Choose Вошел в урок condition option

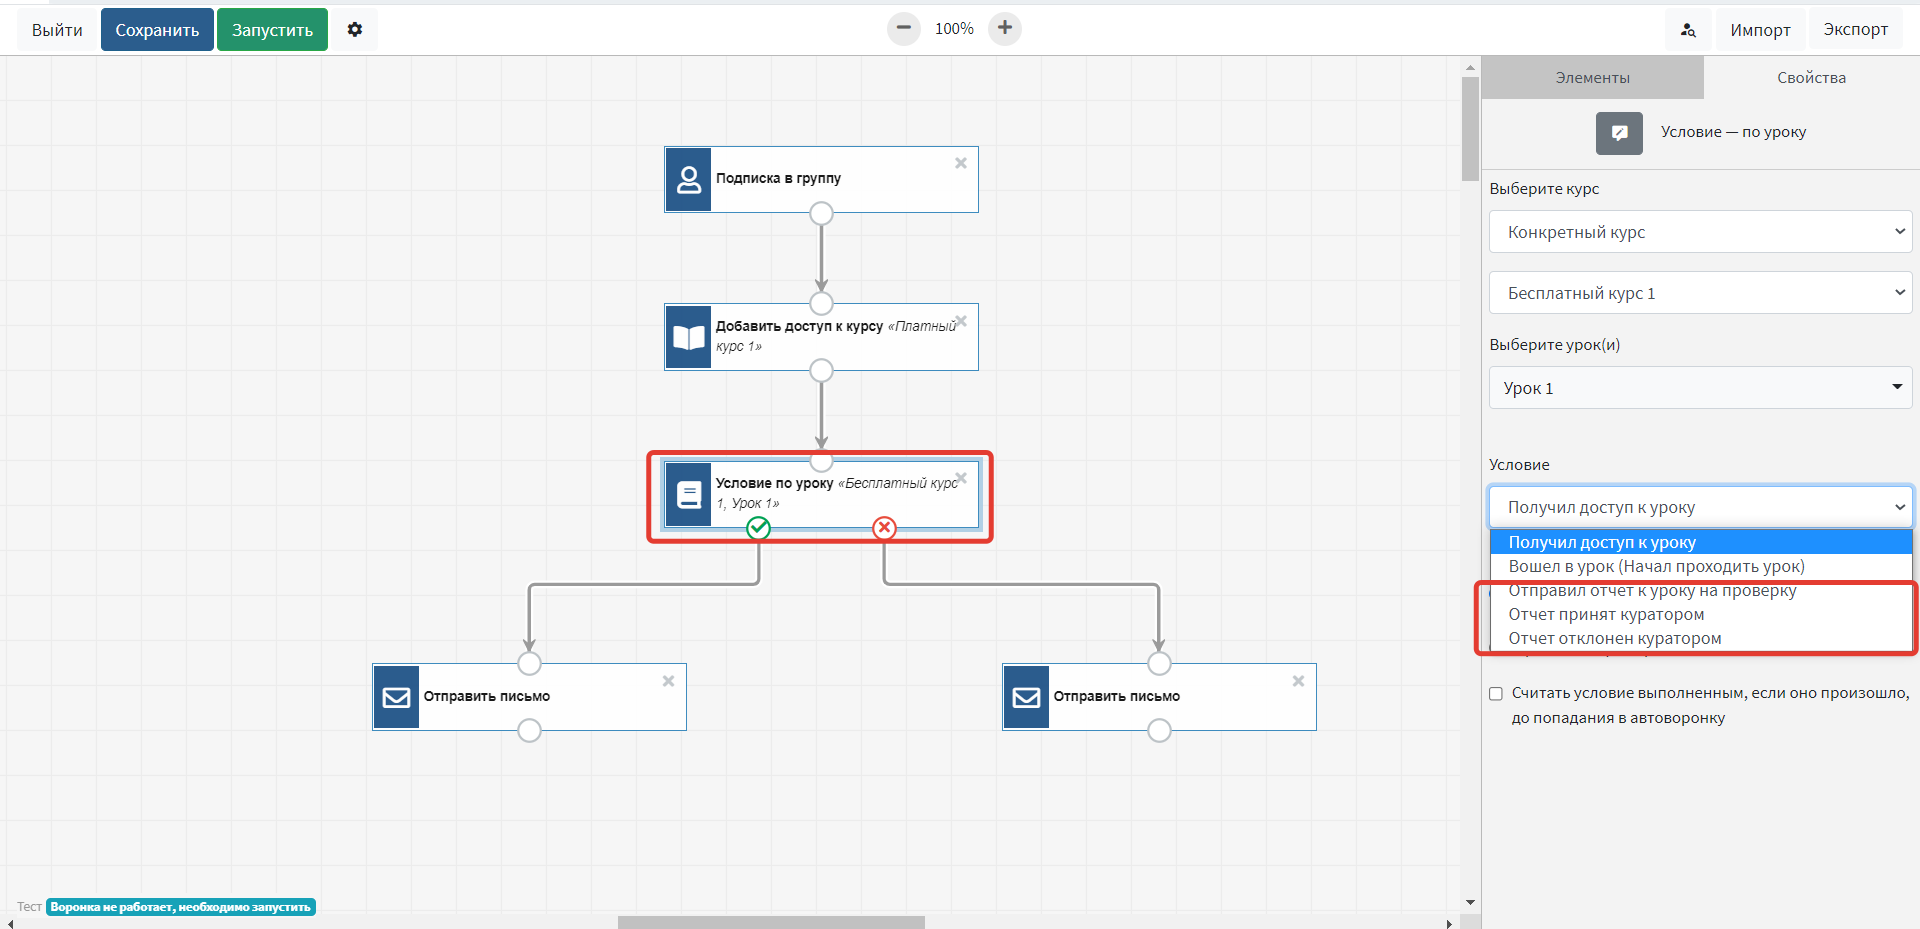pos(1656,566)
